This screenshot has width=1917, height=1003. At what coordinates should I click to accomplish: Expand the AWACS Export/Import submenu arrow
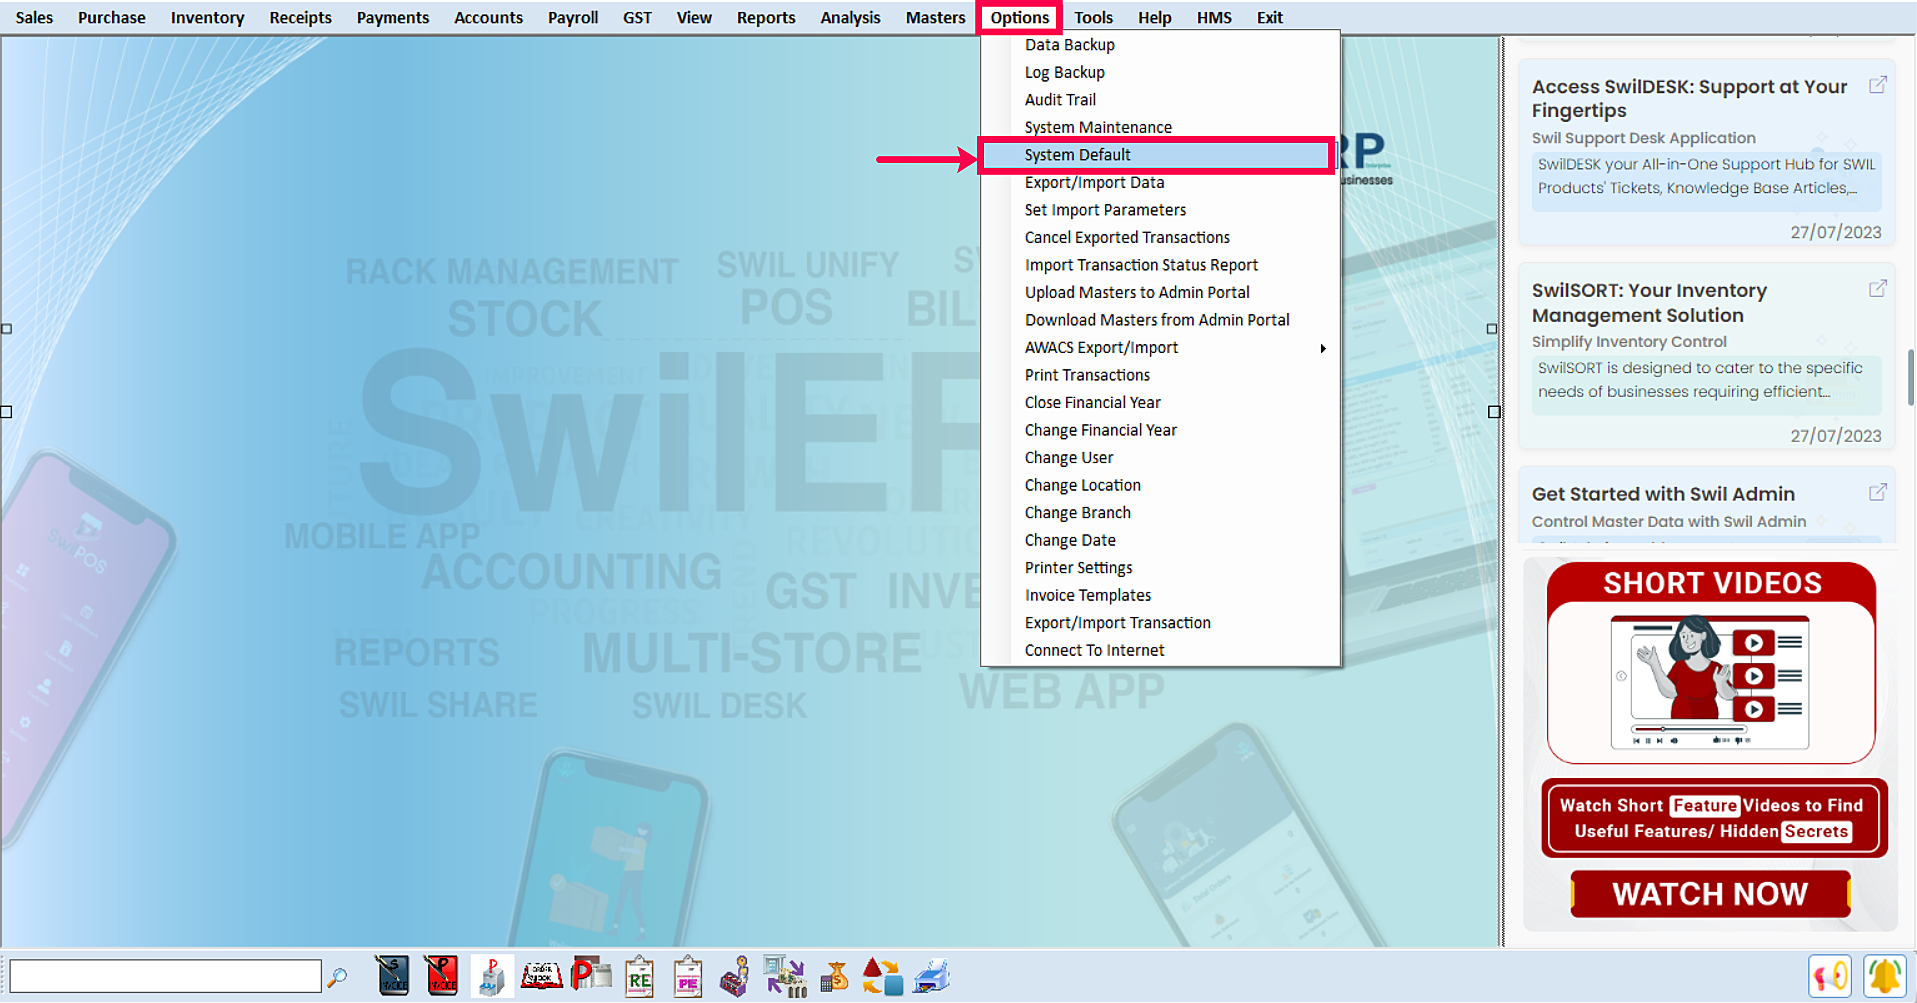(x=1323, y=348)
